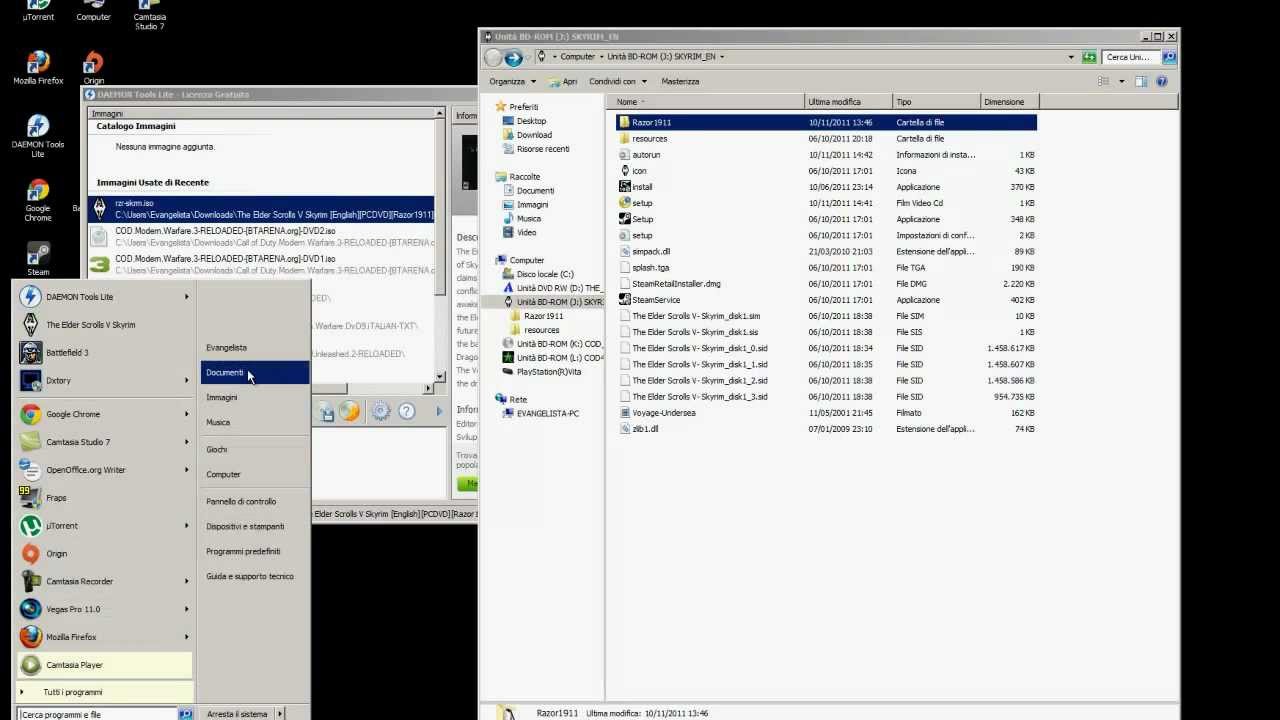Screen dimensions: 1280x720
Task: Launch The Elder Scrolls V Skyrim from Start menu
Action: click(104, 325)
